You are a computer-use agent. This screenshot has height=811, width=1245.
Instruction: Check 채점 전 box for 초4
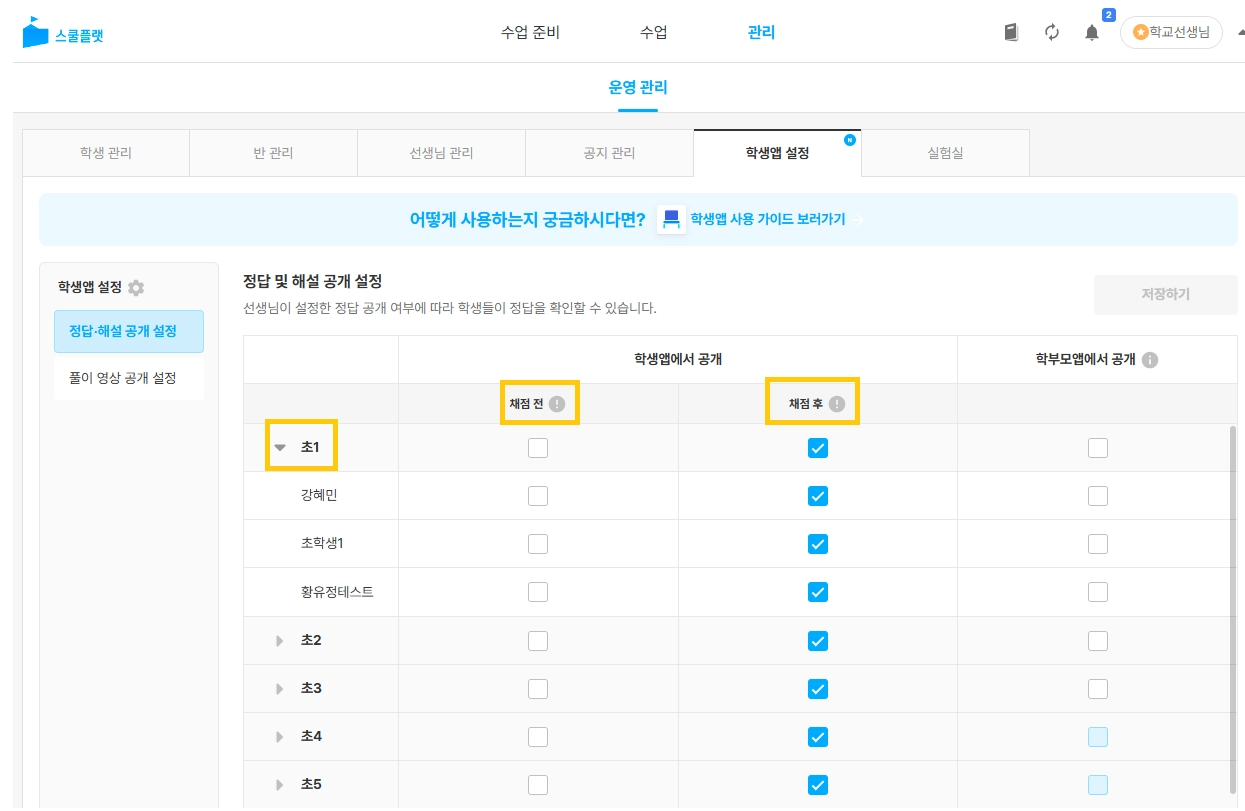(538, 737)
